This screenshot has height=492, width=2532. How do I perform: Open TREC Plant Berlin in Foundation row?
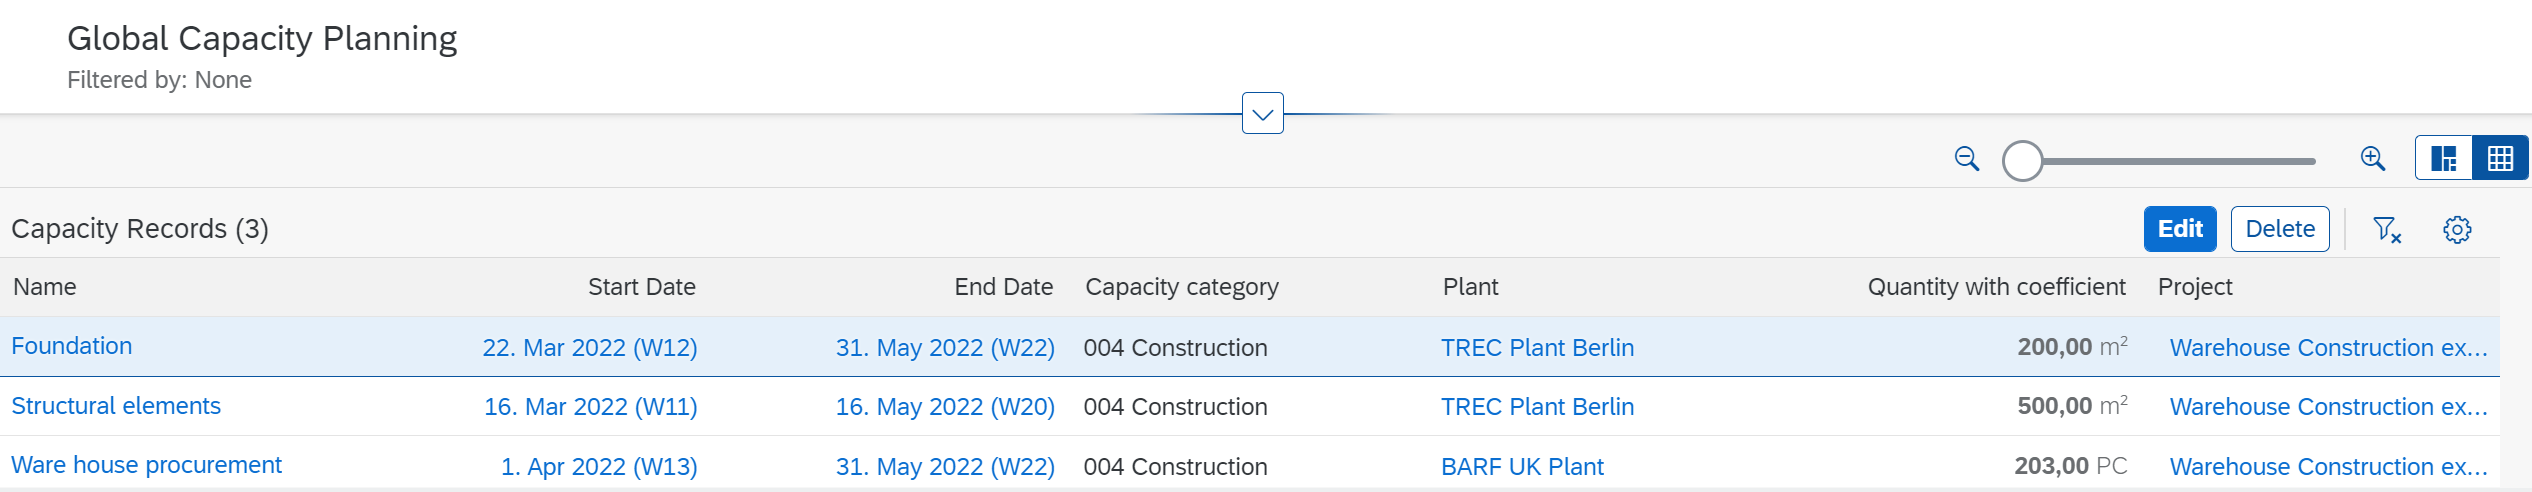[1537, 348]
